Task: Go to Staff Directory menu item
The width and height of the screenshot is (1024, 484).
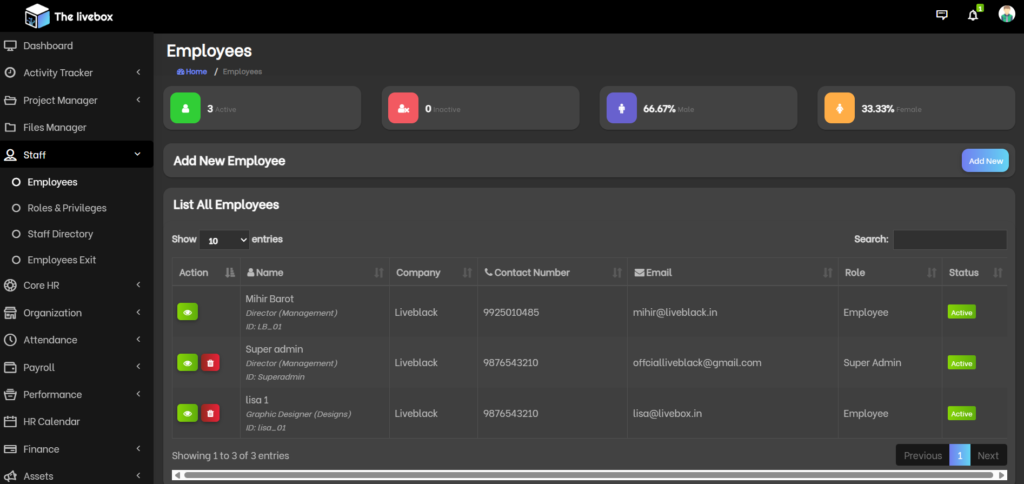Action: pos(60,234)
